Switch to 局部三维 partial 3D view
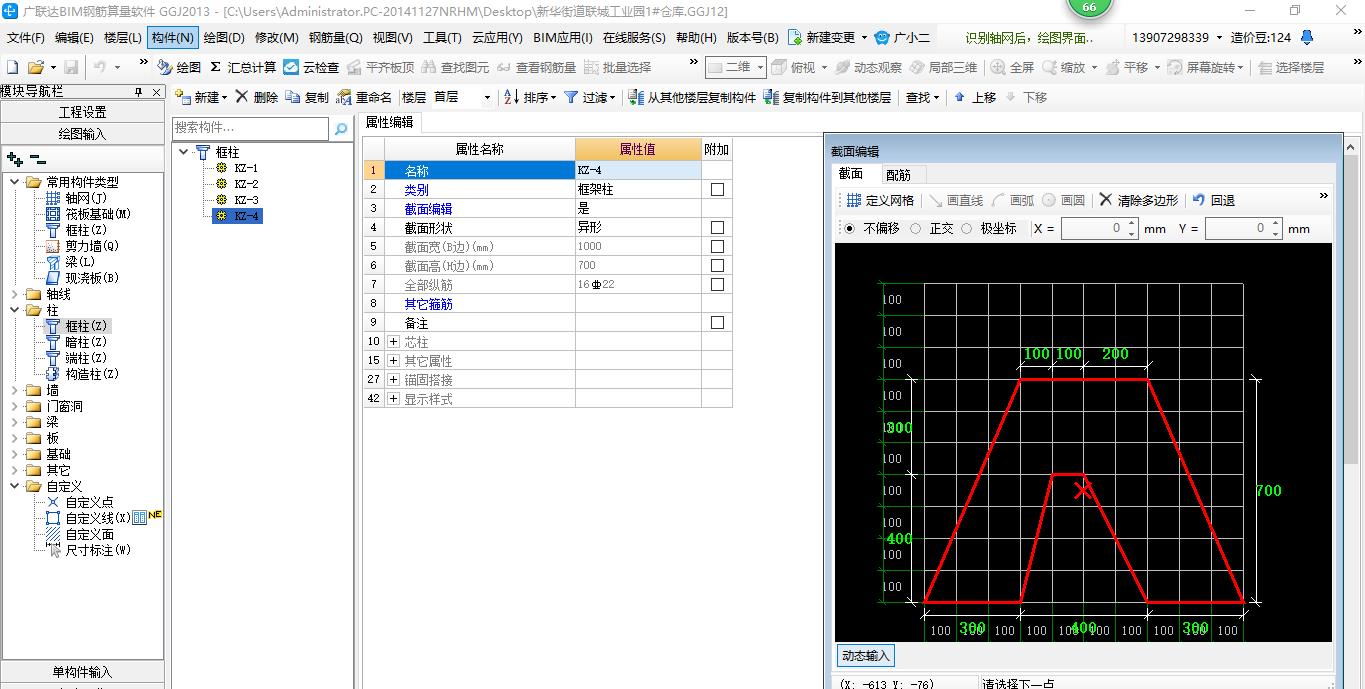 coord(943,67)
